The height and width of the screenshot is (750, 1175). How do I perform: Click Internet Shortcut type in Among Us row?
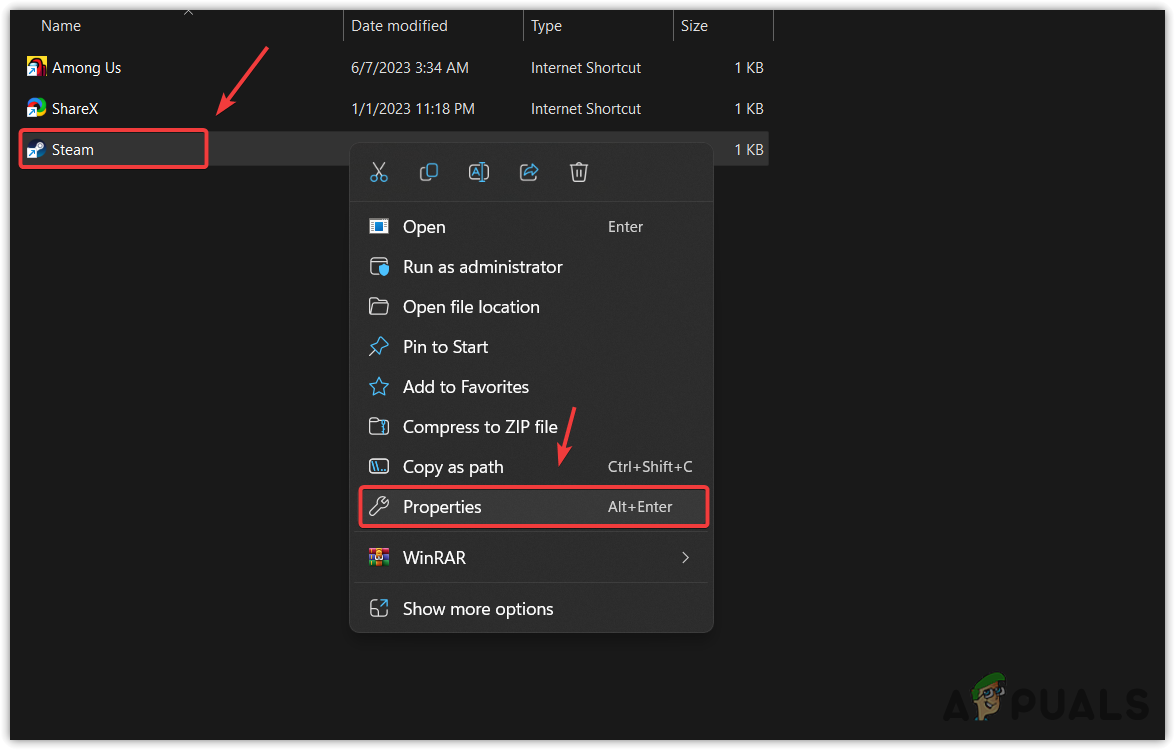point(586,67)
